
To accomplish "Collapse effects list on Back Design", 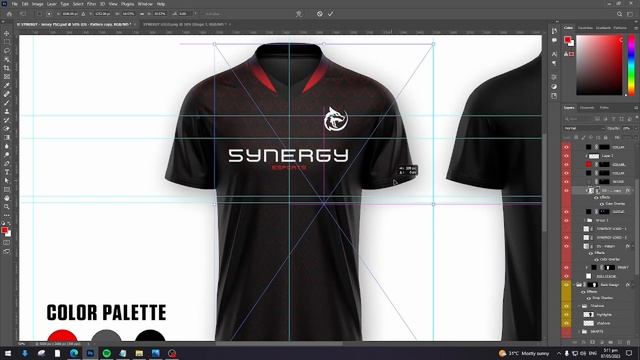I will point(634,284).
